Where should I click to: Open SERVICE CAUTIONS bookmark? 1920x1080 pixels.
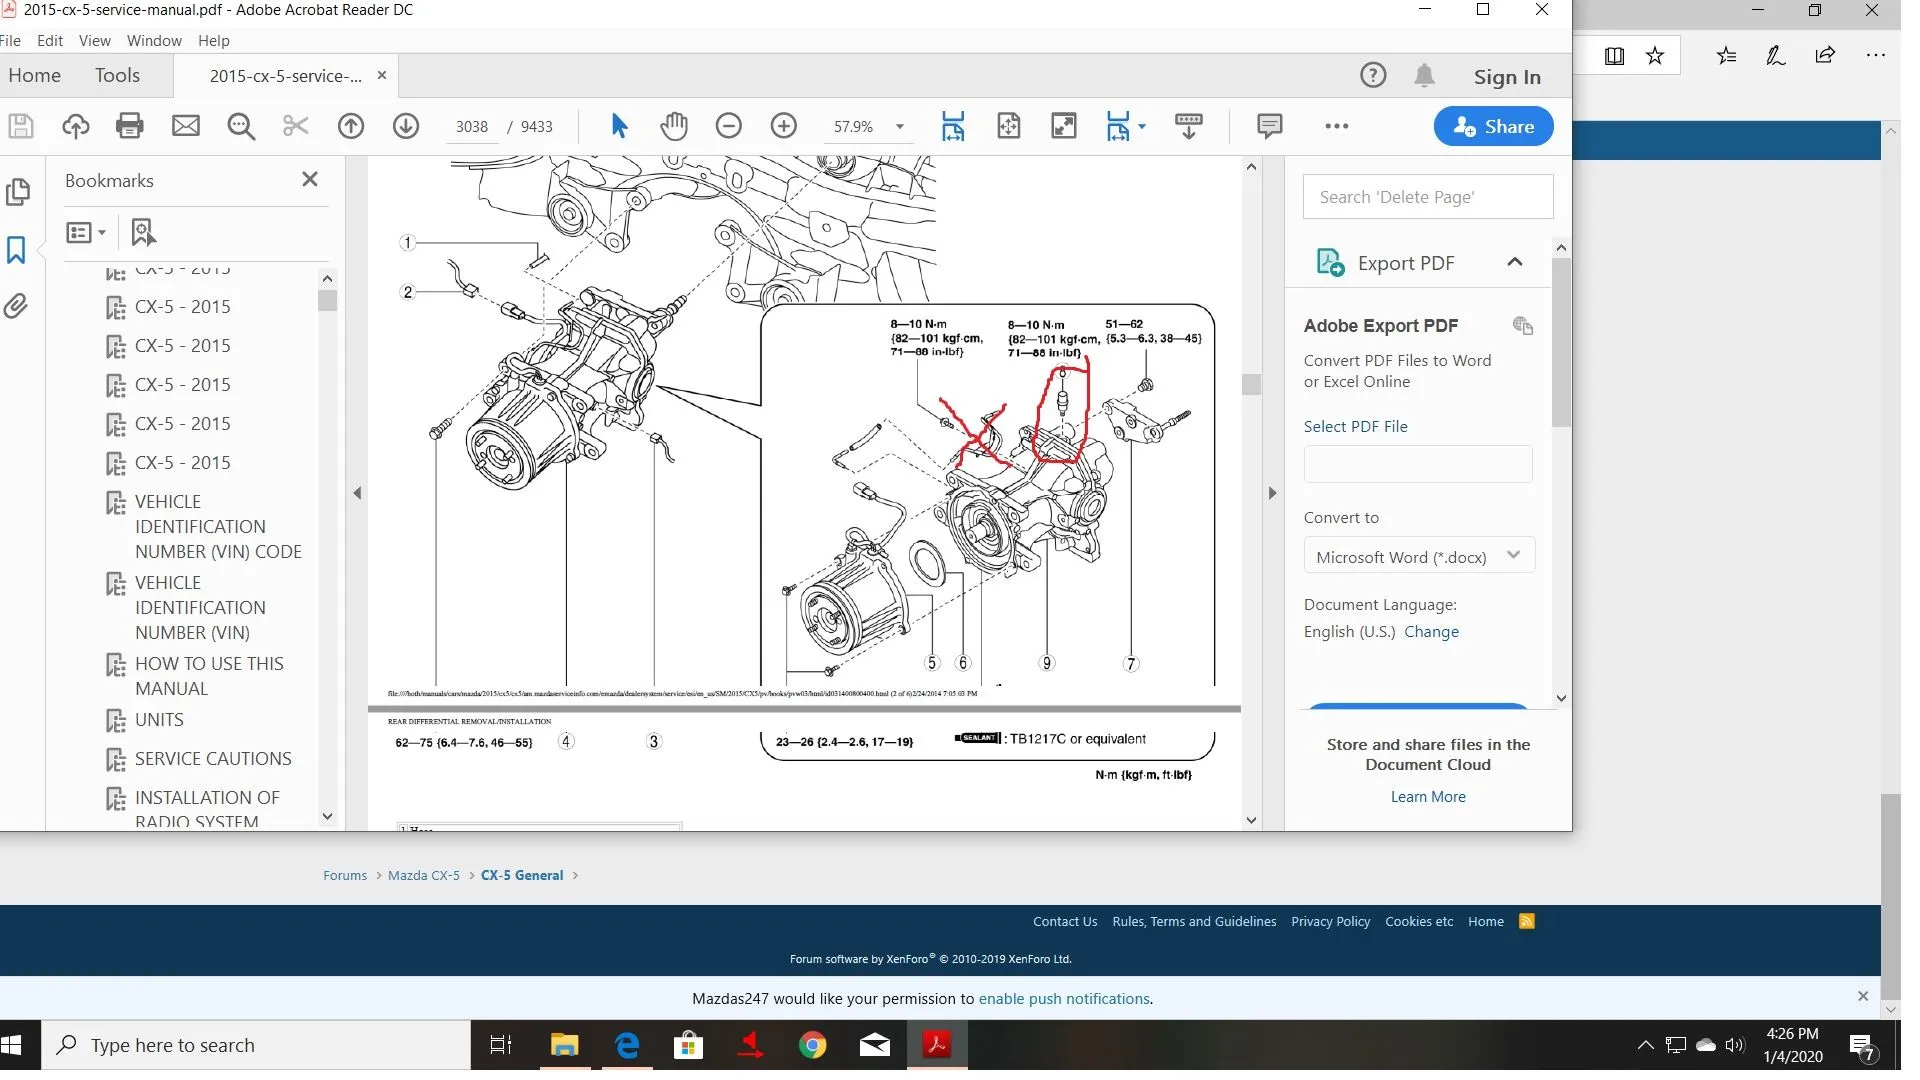[x=213, y=758]
